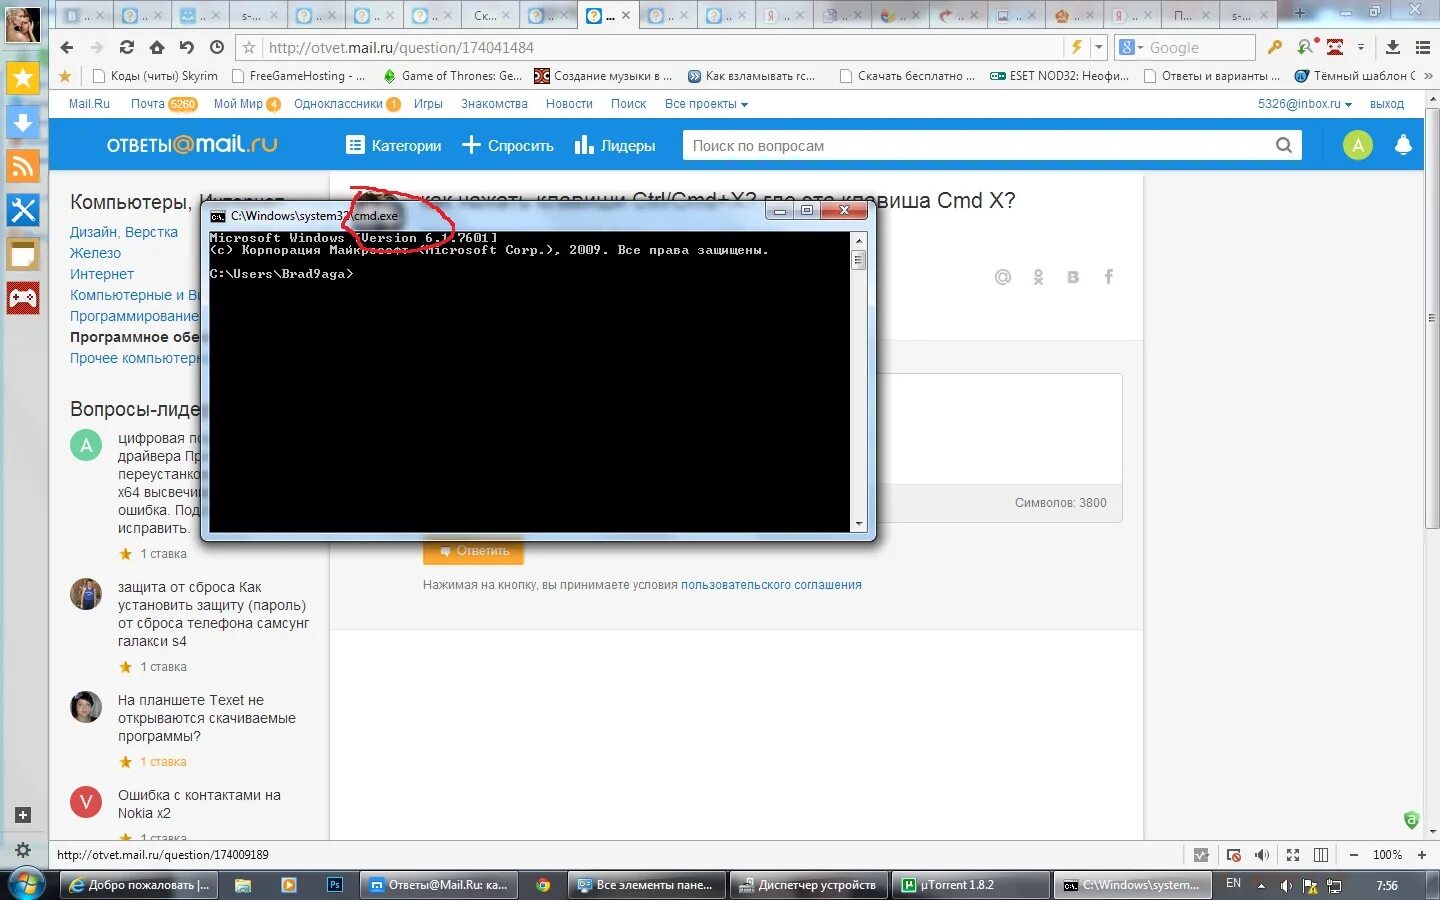Click cmd window vertical scrollbar

coord(858,381)
